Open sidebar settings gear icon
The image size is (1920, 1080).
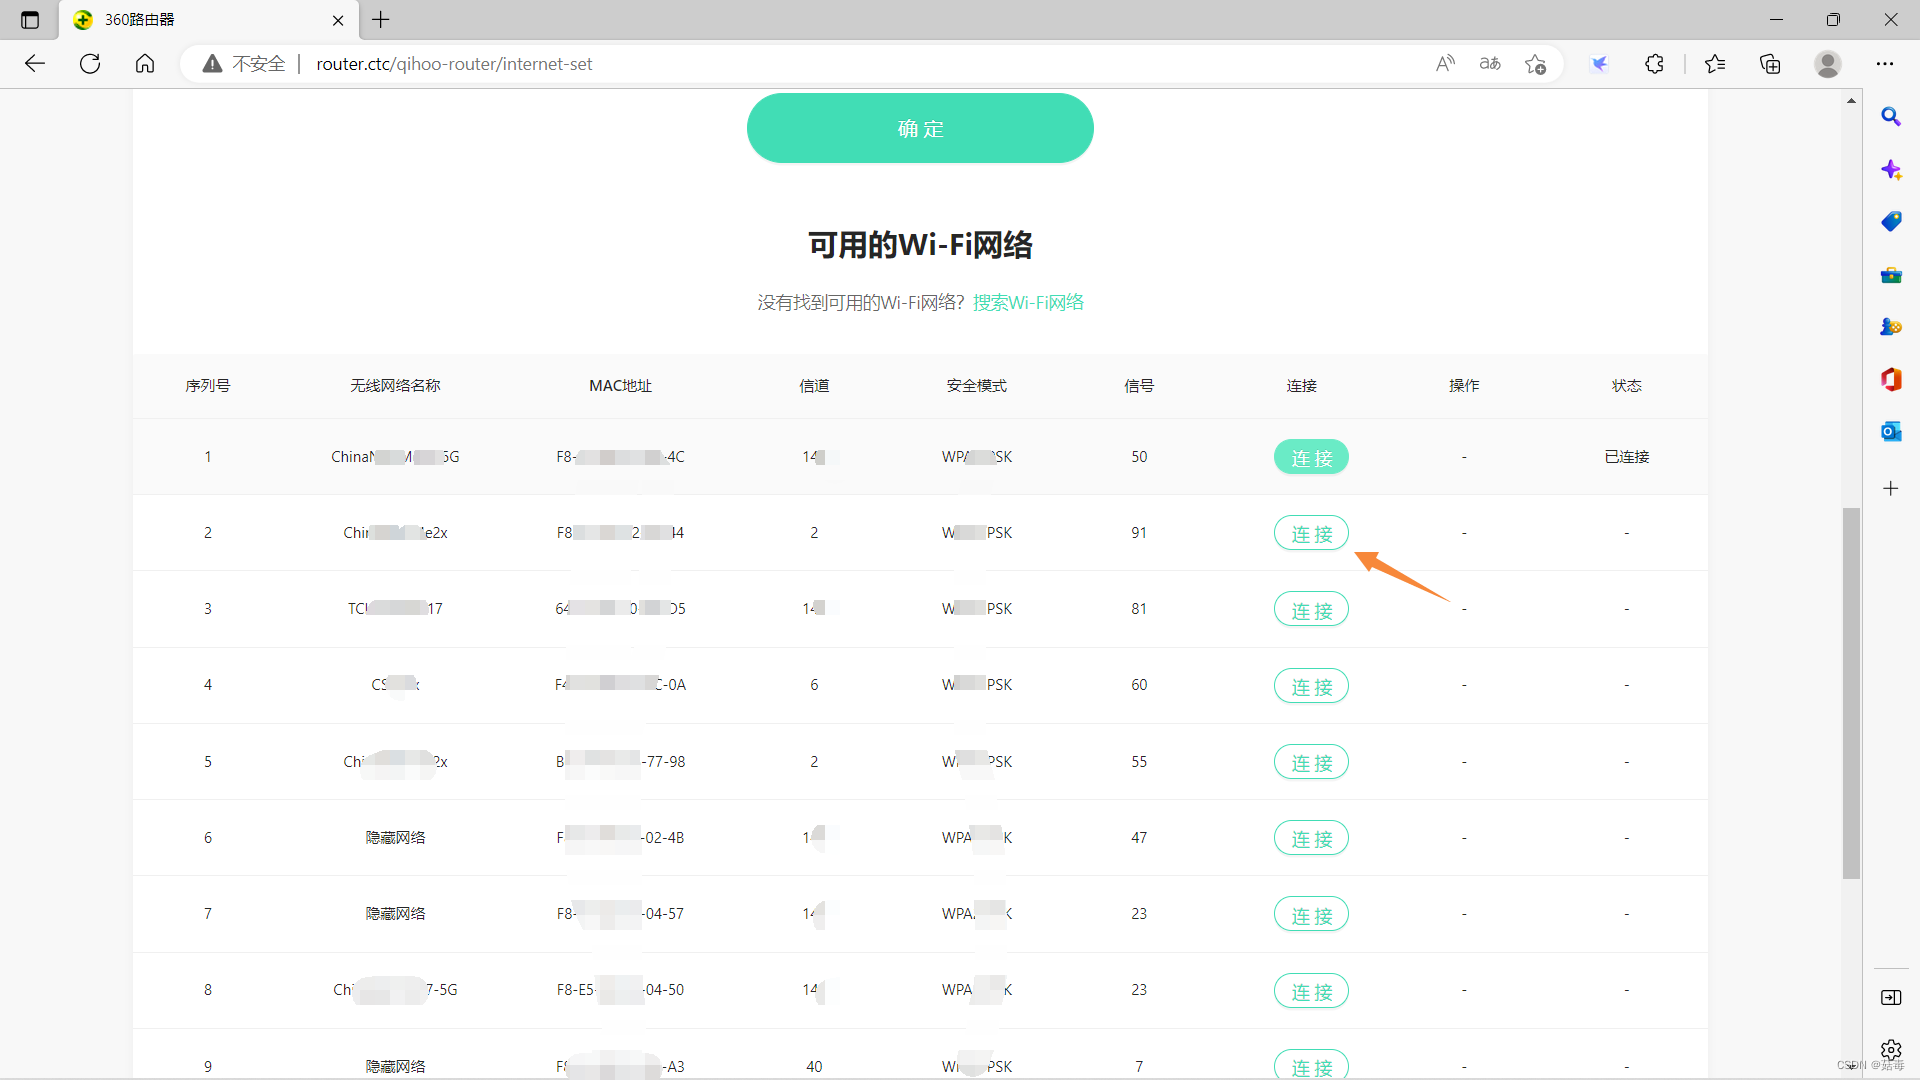(1890, 1049)
